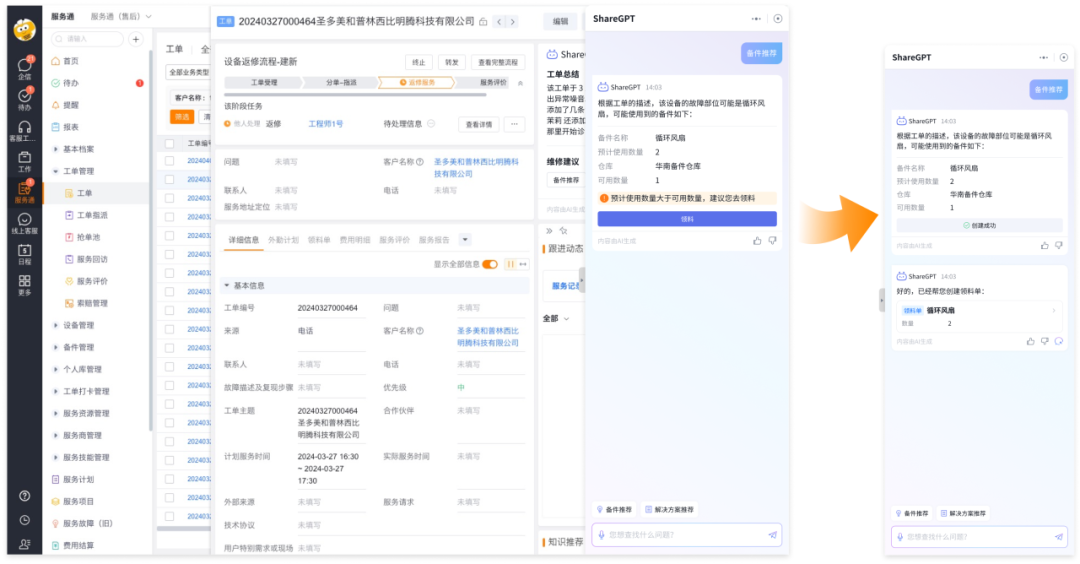Click the 查看详情 button
This screenshot has width=1080, height=564.
pyautogui.click(x=479, y=125)
